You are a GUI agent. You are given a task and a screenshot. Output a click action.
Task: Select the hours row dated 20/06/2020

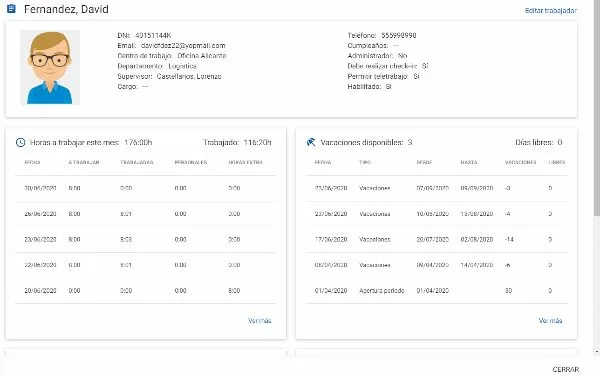click(x=145, y=291)
